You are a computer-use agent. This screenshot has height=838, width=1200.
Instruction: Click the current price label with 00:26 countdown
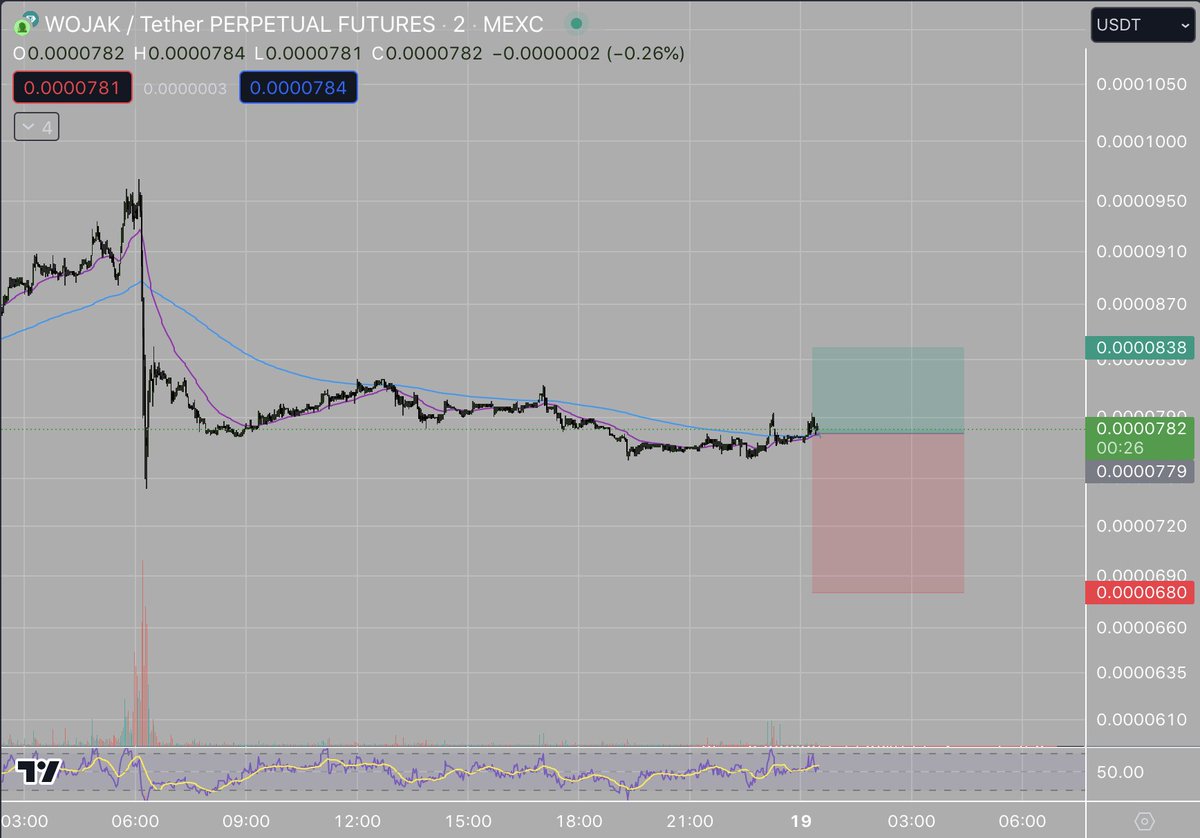click(1140, 438)
